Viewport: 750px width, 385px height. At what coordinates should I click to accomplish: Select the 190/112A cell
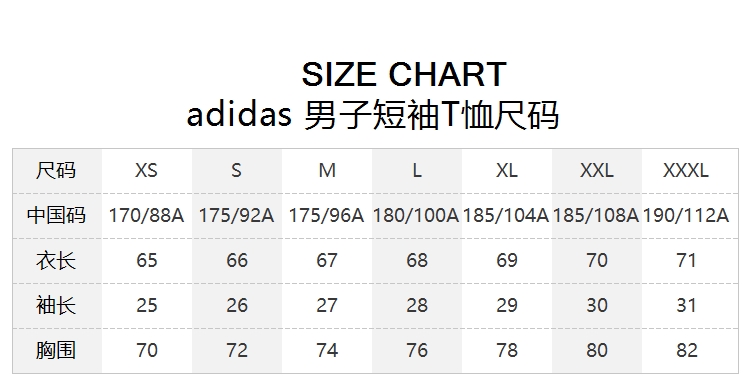pos(685,215)
